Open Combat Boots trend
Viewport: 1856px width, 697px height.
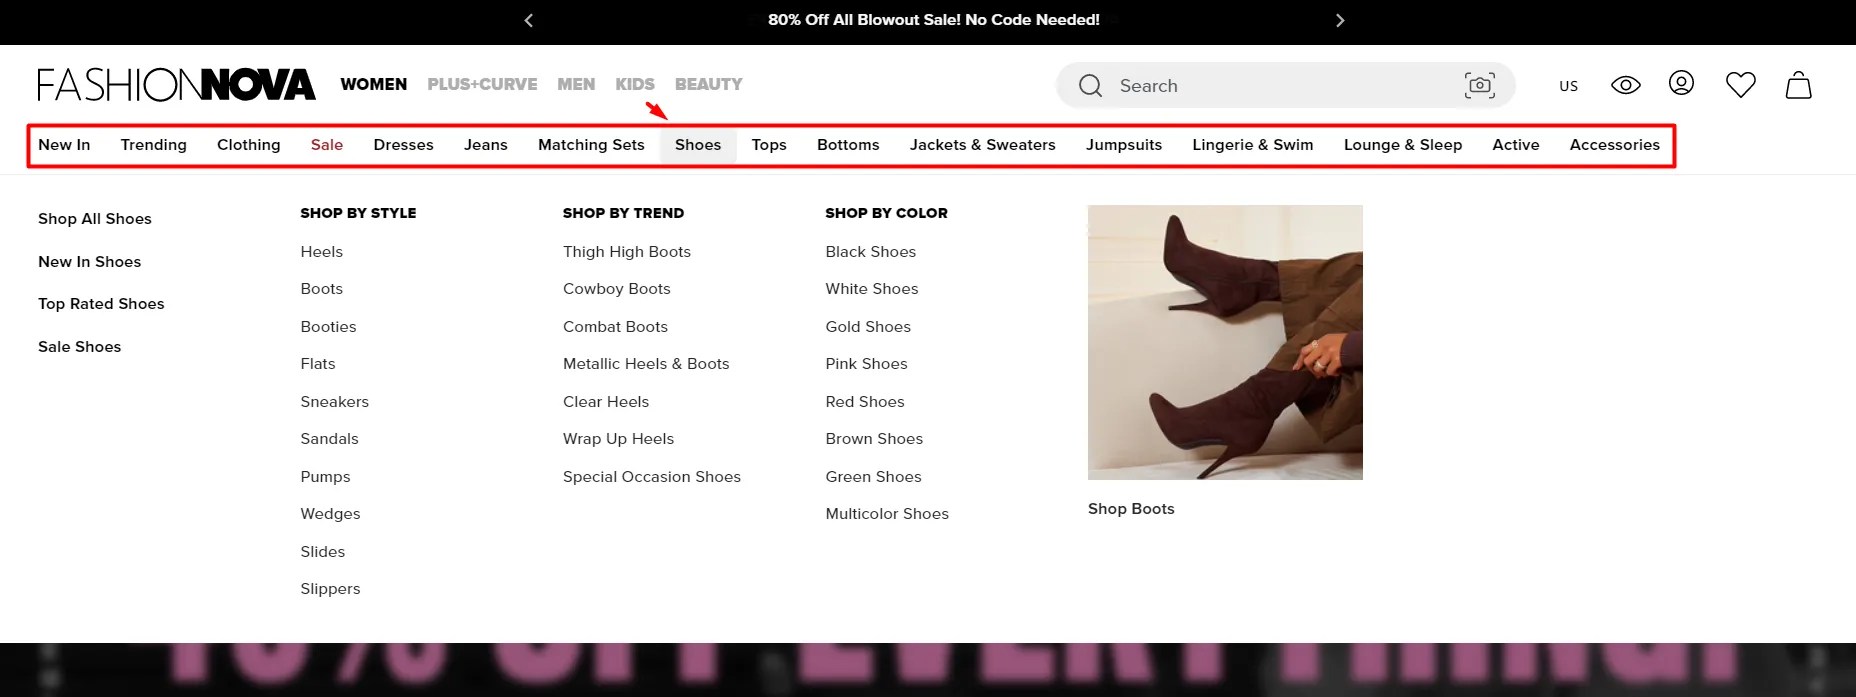click(x=615, y=327)
